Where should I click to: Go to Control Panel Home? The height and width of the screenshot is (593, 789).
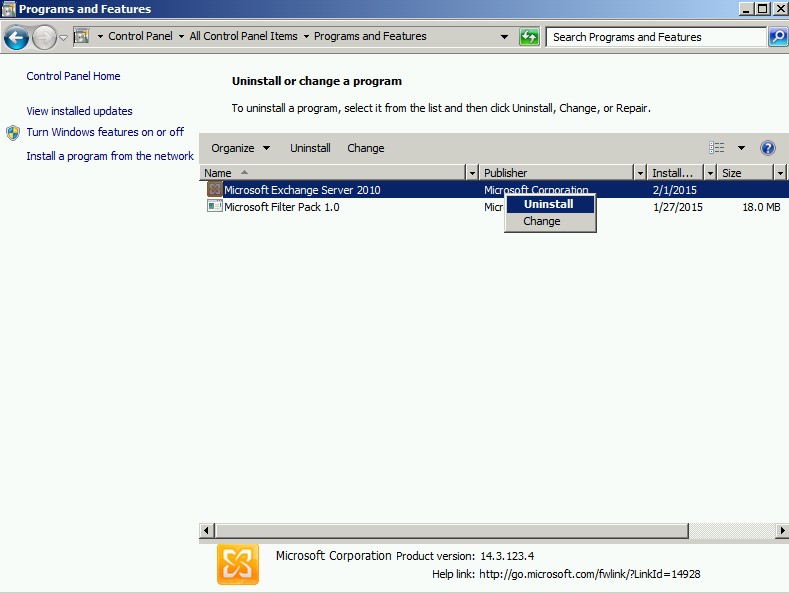(x=73, y=76)
